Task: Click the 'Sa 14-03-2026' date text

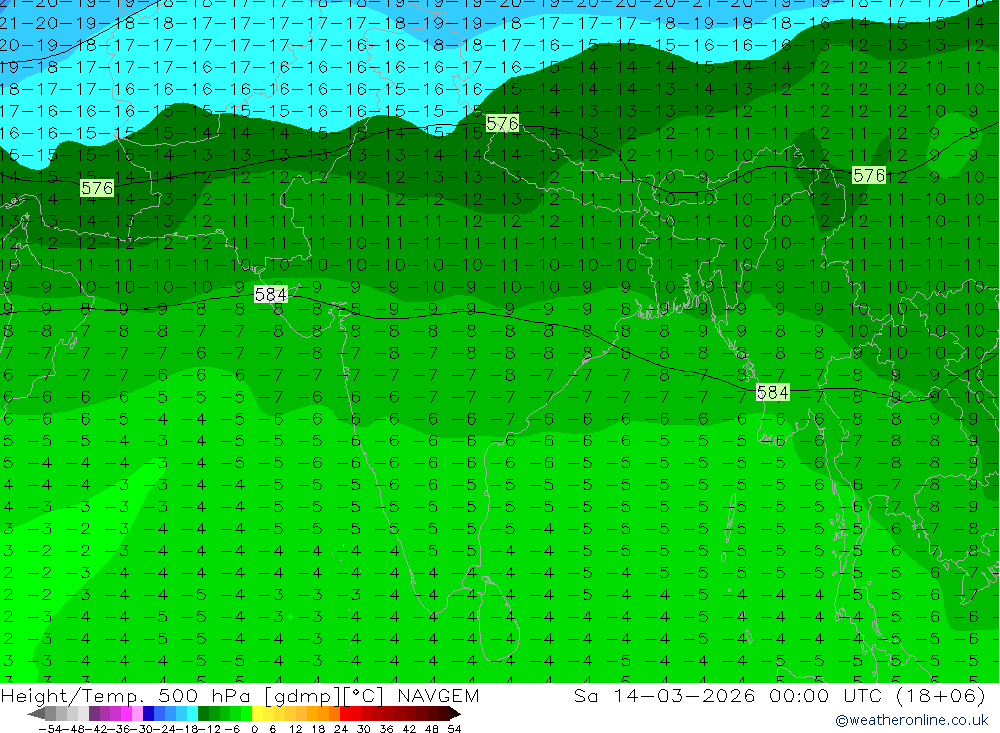Action: [x=665, y=695]
